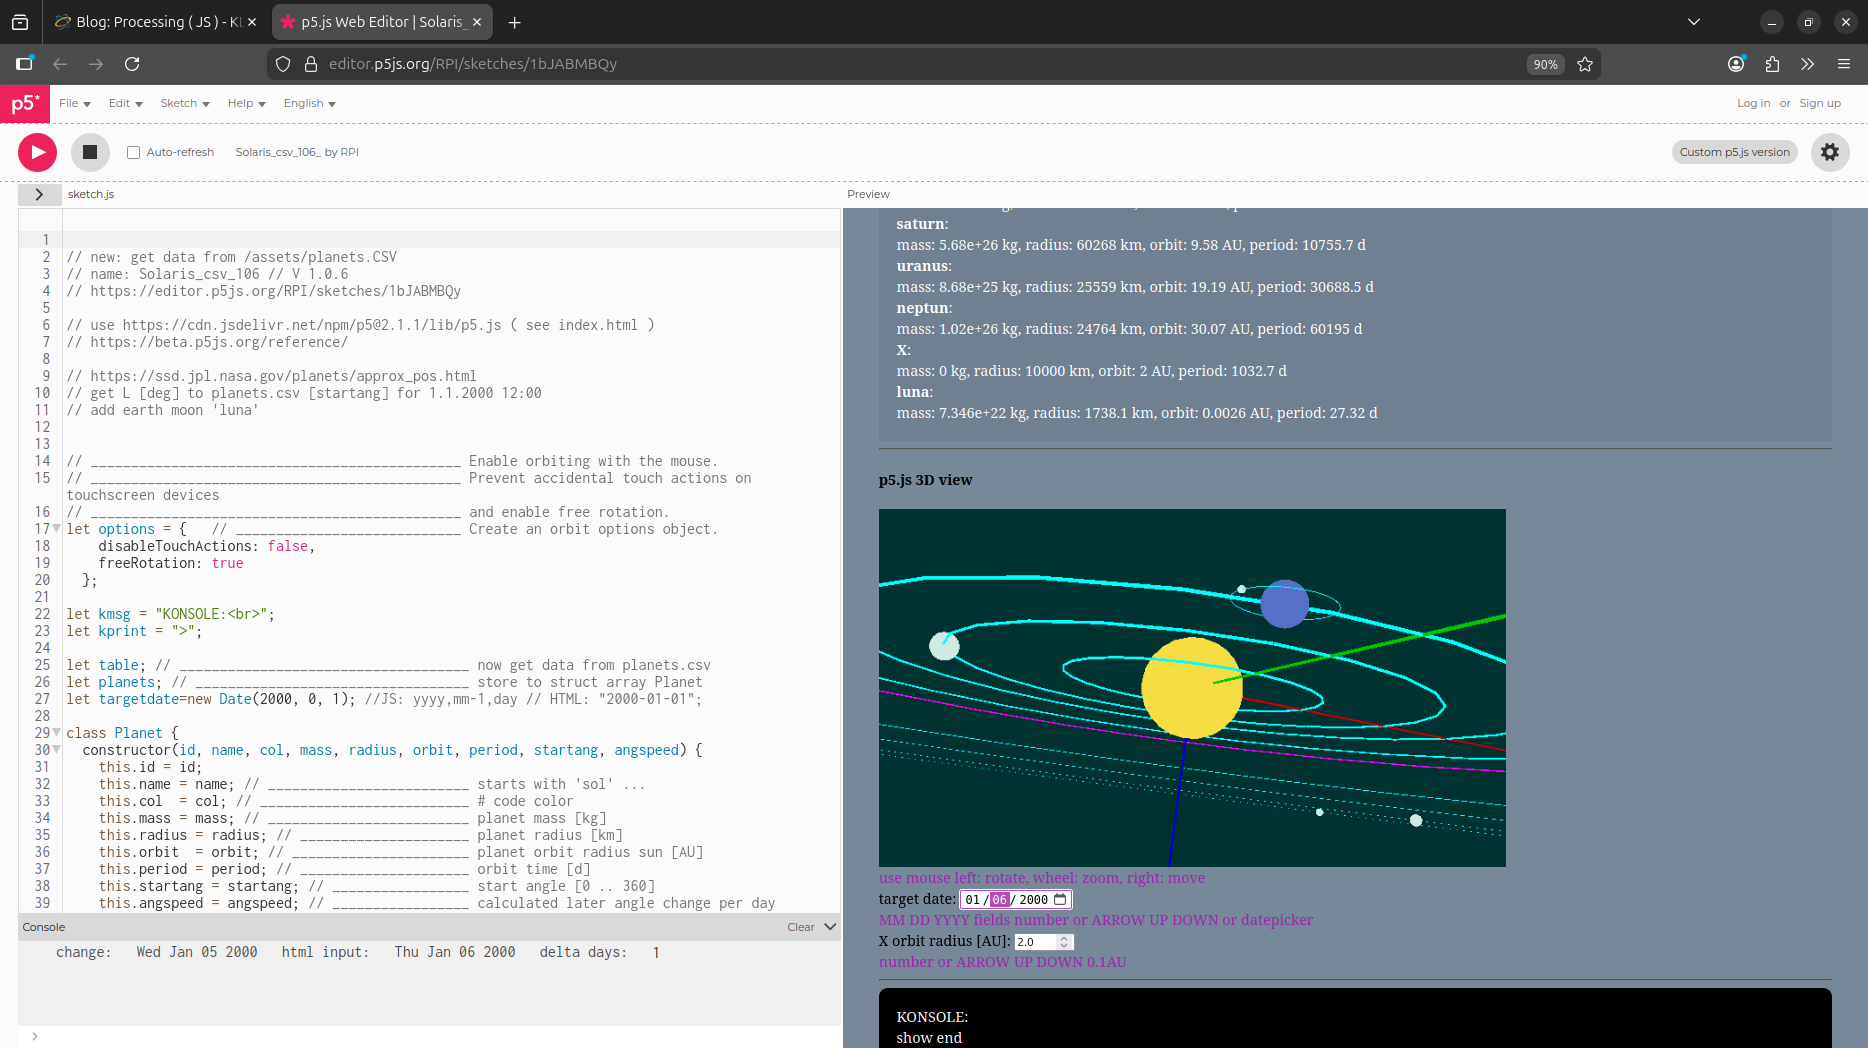1868x1048 pixels.
Task: Open the Sketch menu
Action: (184, 103)
